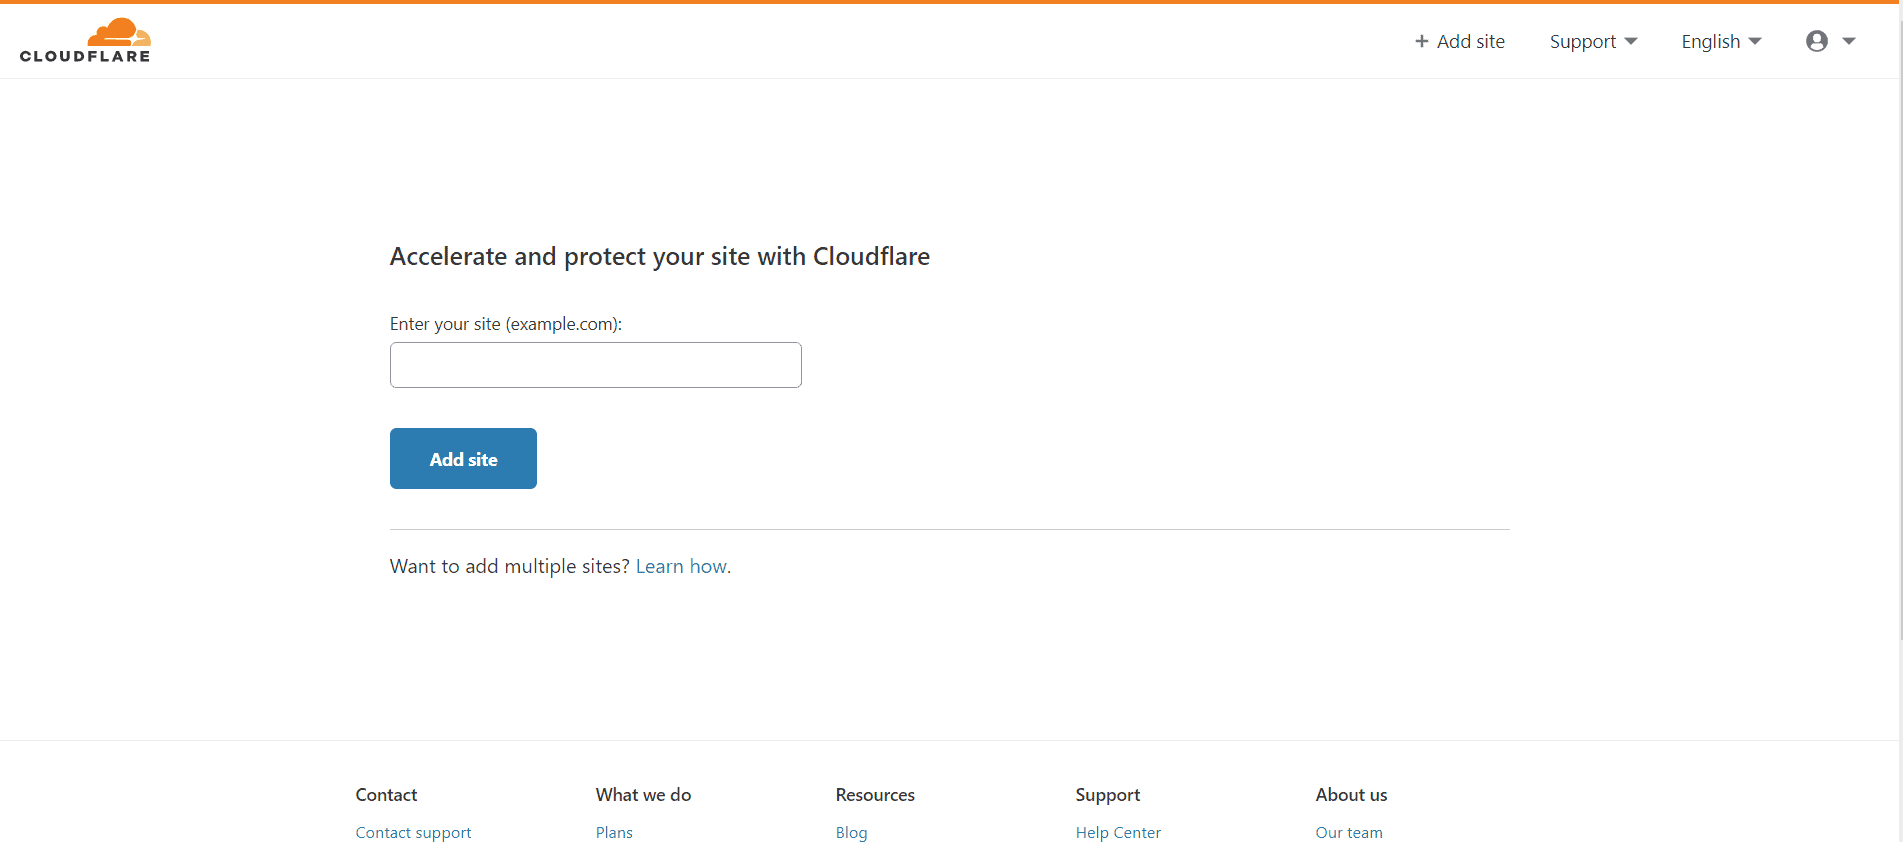This screenshot has height=842, width=1903.
Task: Open the user account avatar icon
Action: (x=1817, y=41)
